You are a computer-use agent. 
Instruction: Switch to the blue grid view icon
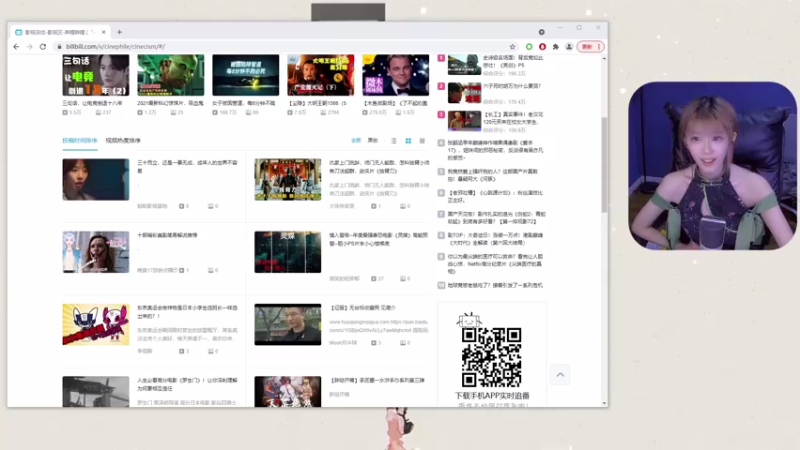pos(408,141)
